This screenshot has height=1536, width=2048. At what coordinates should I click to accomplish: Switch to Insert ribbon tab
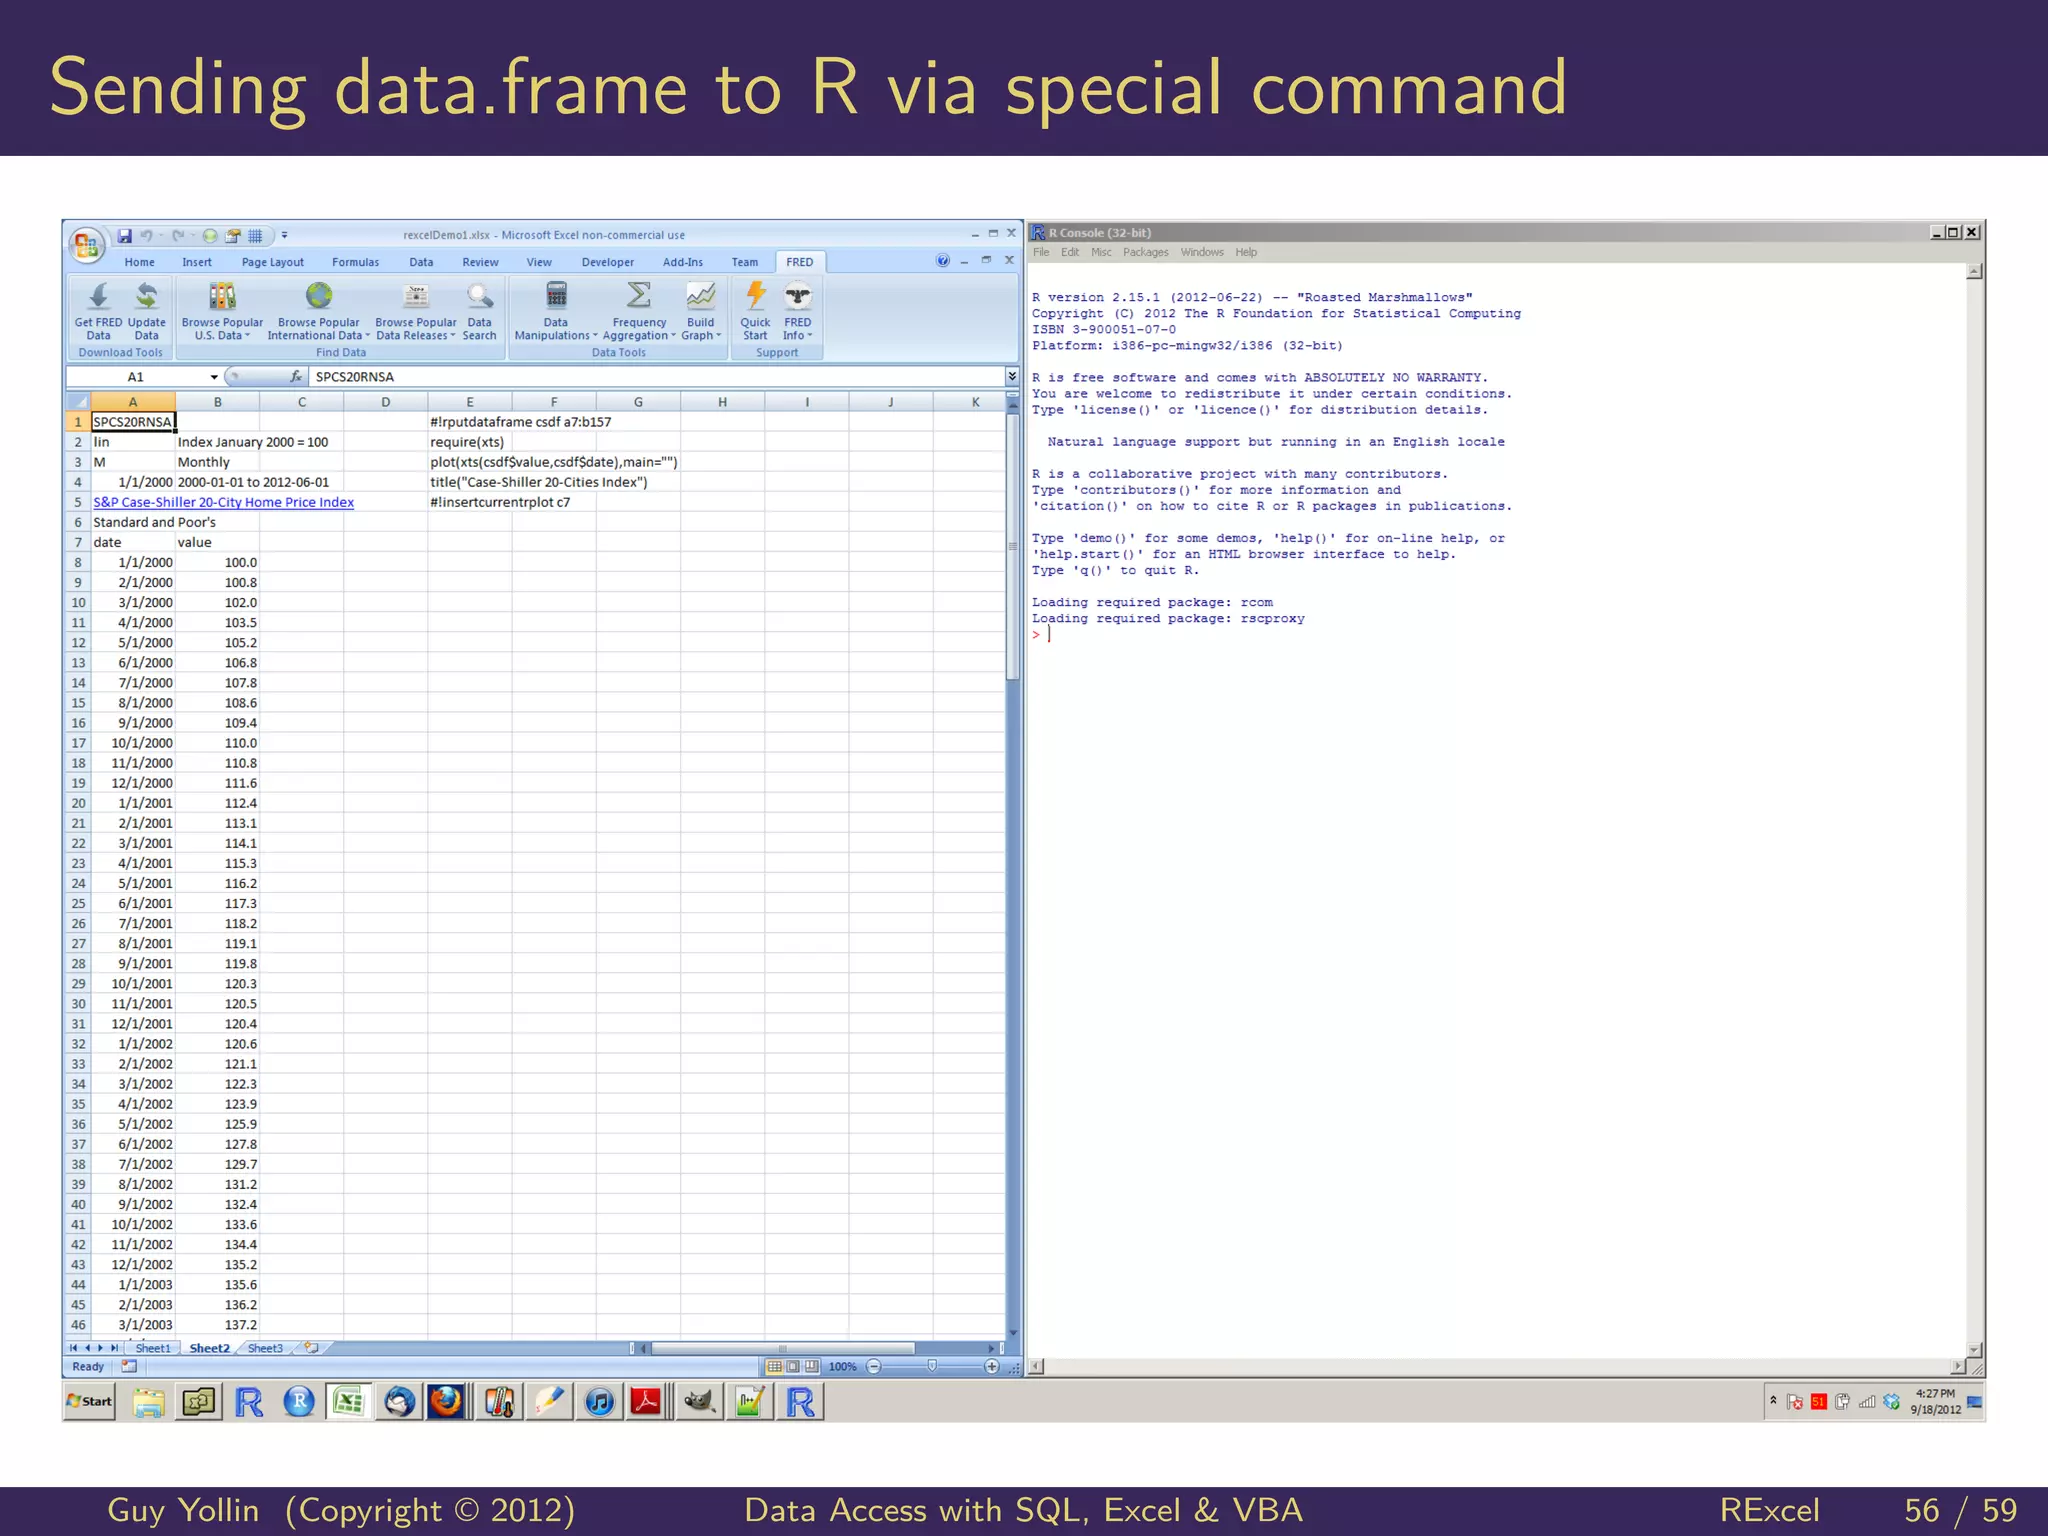tap(197, 262)
